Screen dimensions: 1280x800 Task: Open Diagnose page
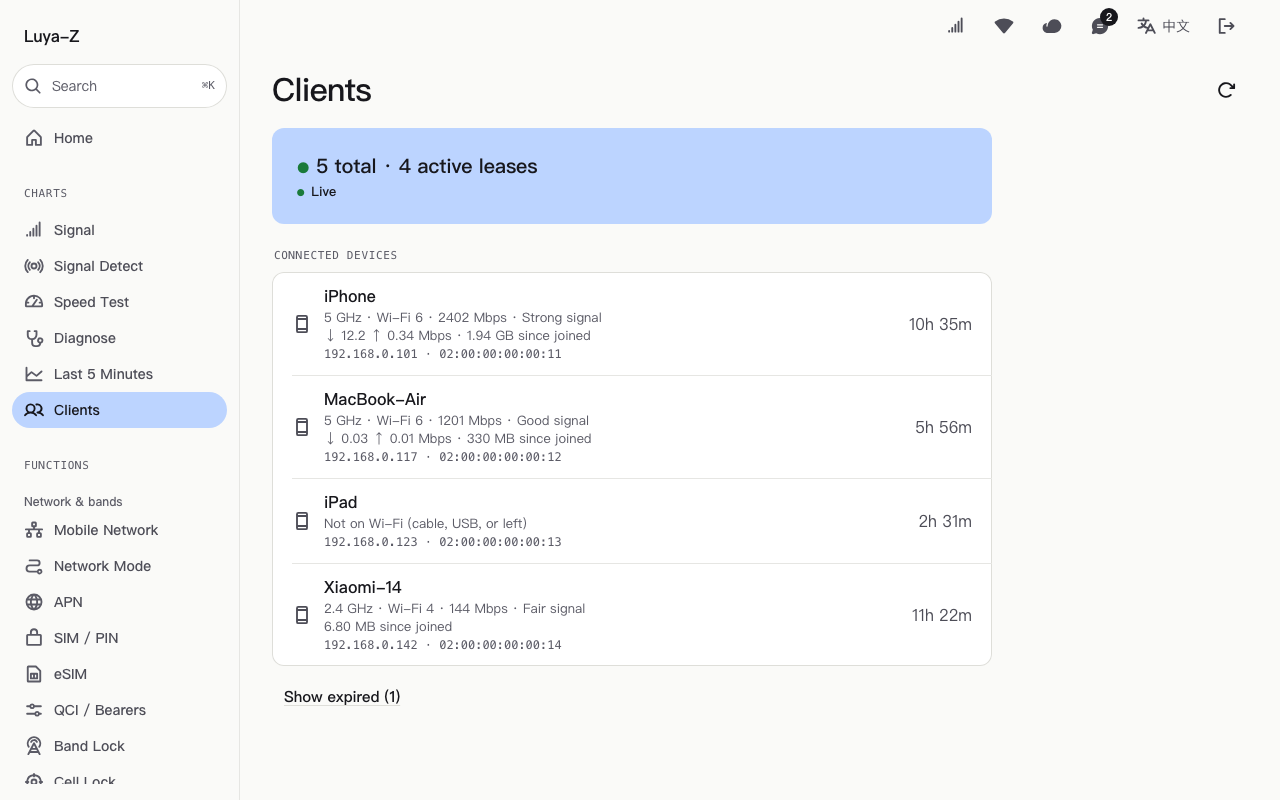point(120,338)
